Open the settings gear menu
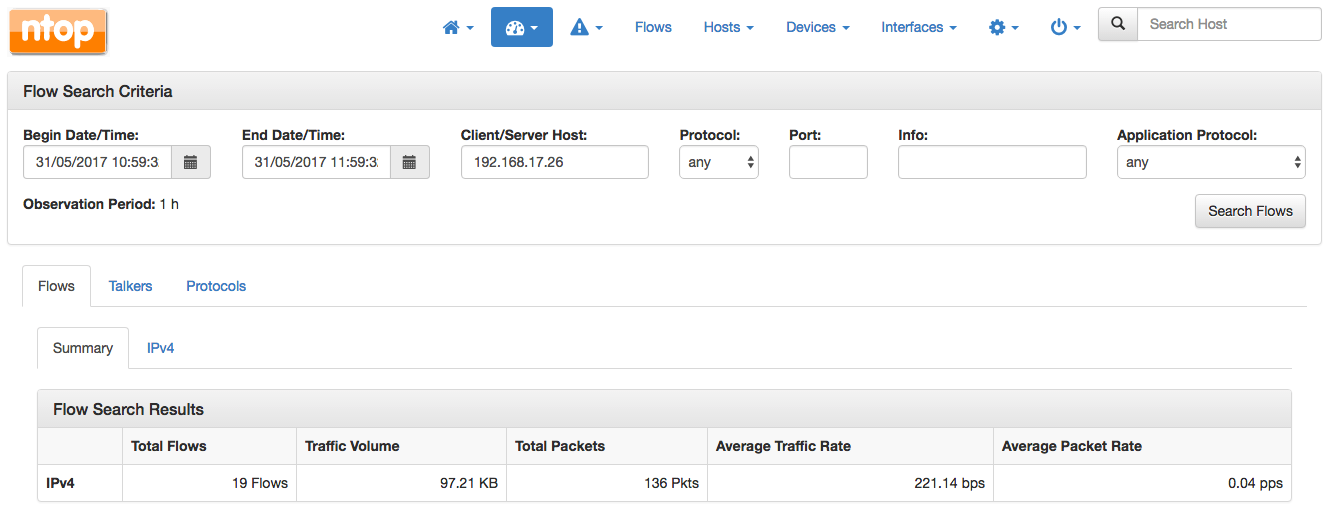This screenshot has width=1330, height=520. (1003, 28)
